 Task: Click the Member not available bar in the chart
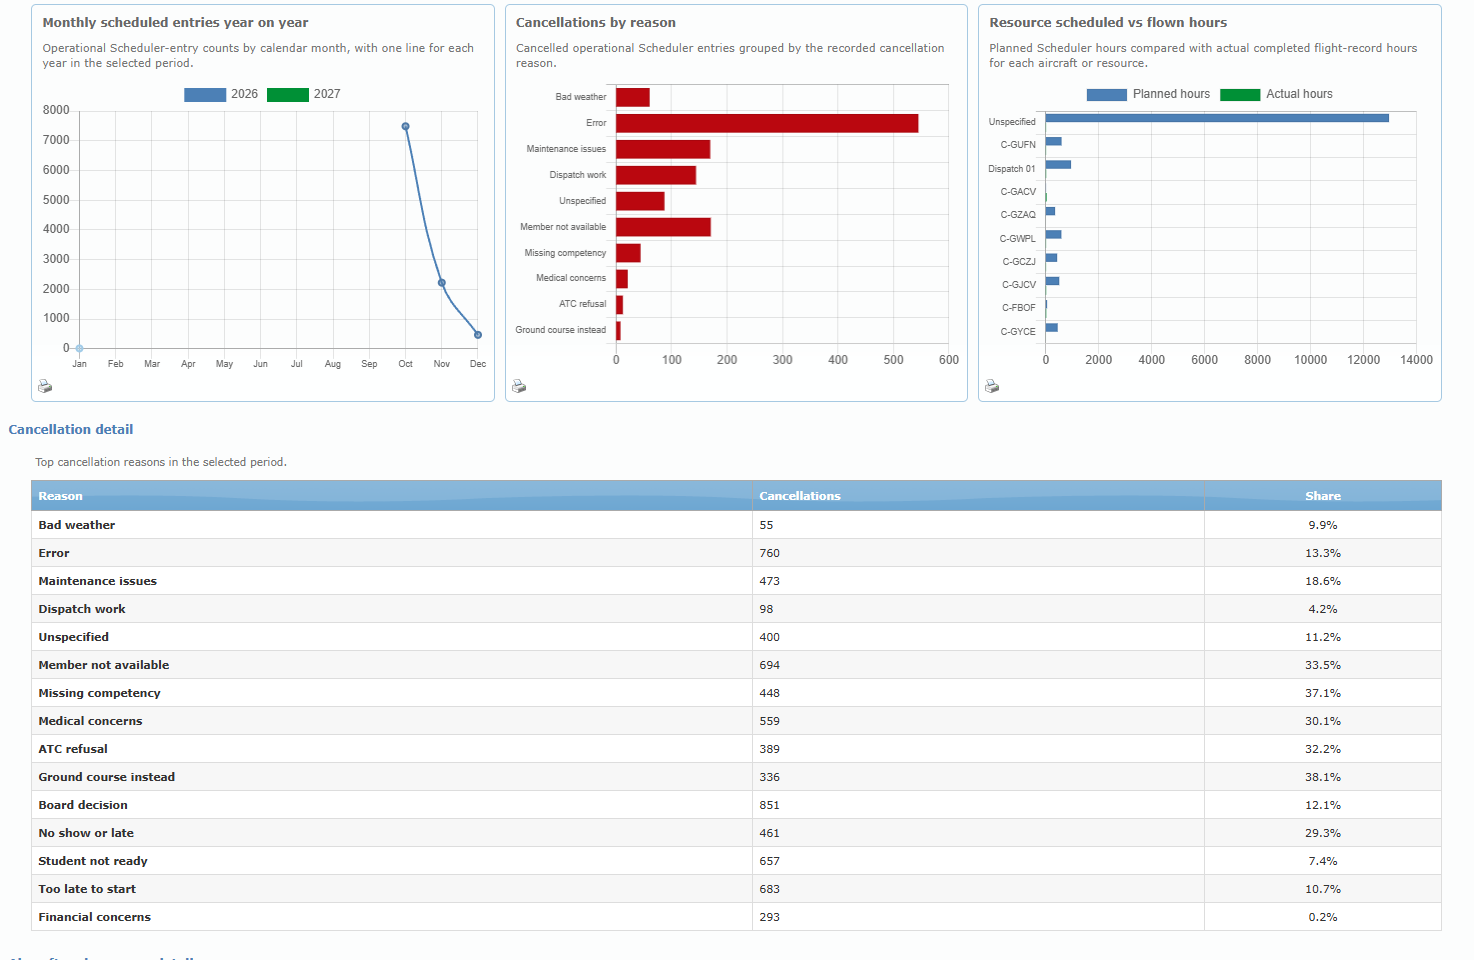pos(663,227)
